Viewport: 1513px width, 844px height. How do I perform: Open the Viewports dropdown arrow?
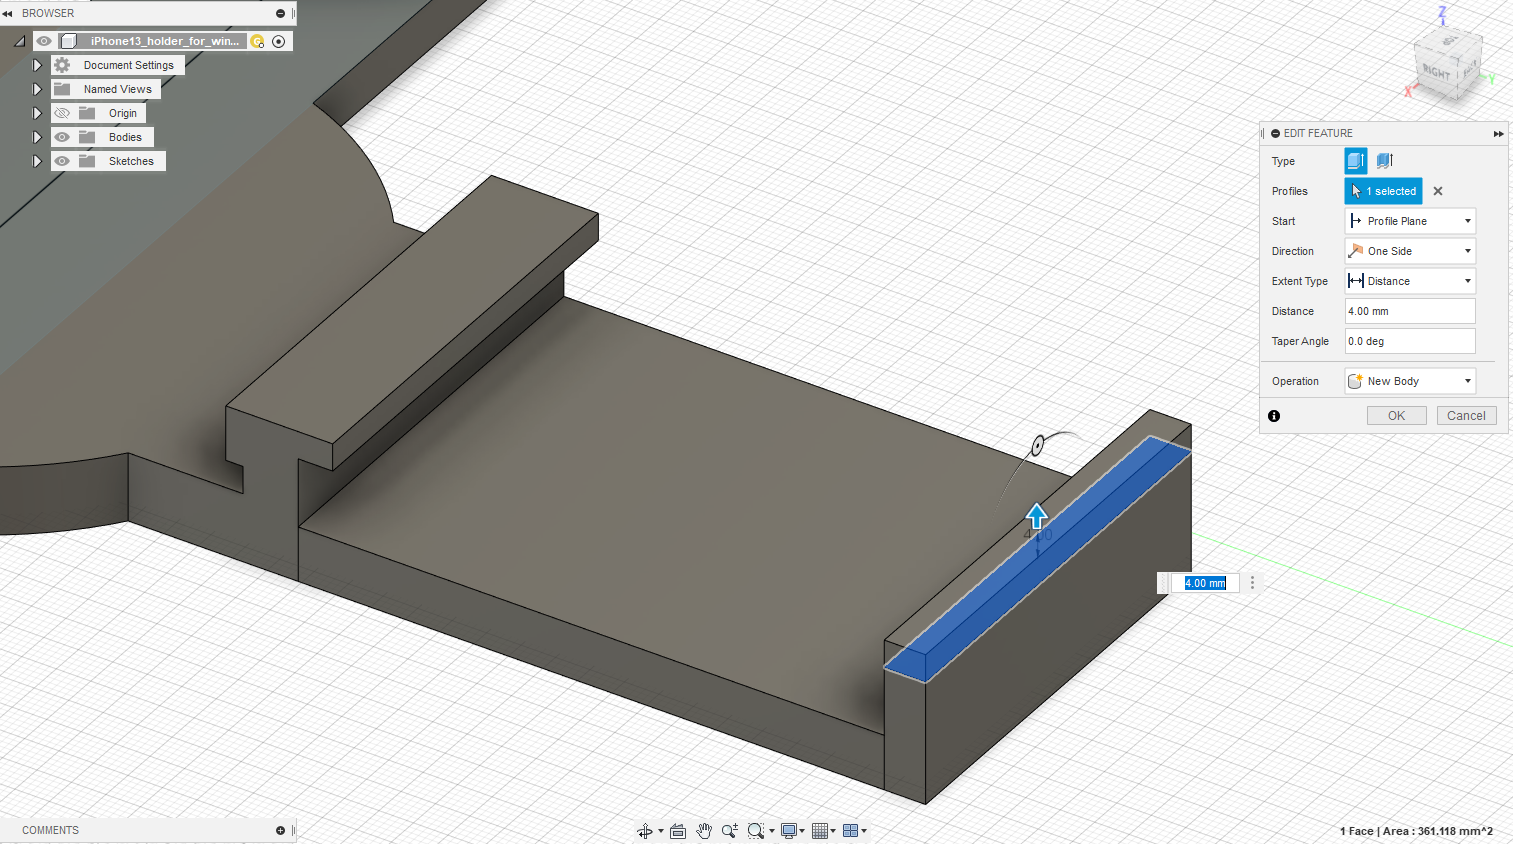[864, 831]
